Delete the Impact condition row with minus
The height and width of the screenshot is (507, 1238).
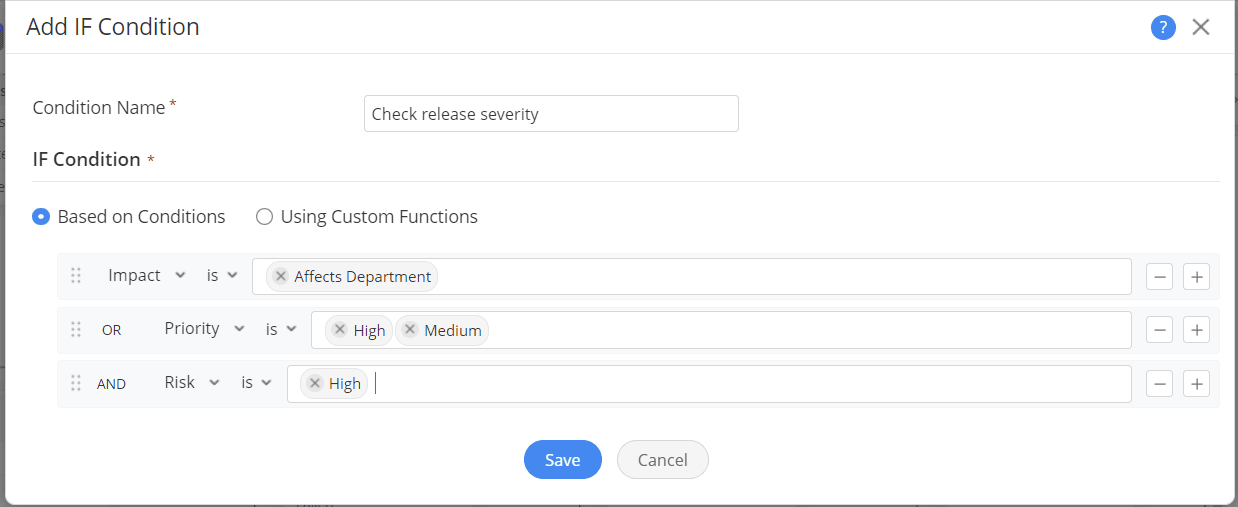pos(1159,277)
